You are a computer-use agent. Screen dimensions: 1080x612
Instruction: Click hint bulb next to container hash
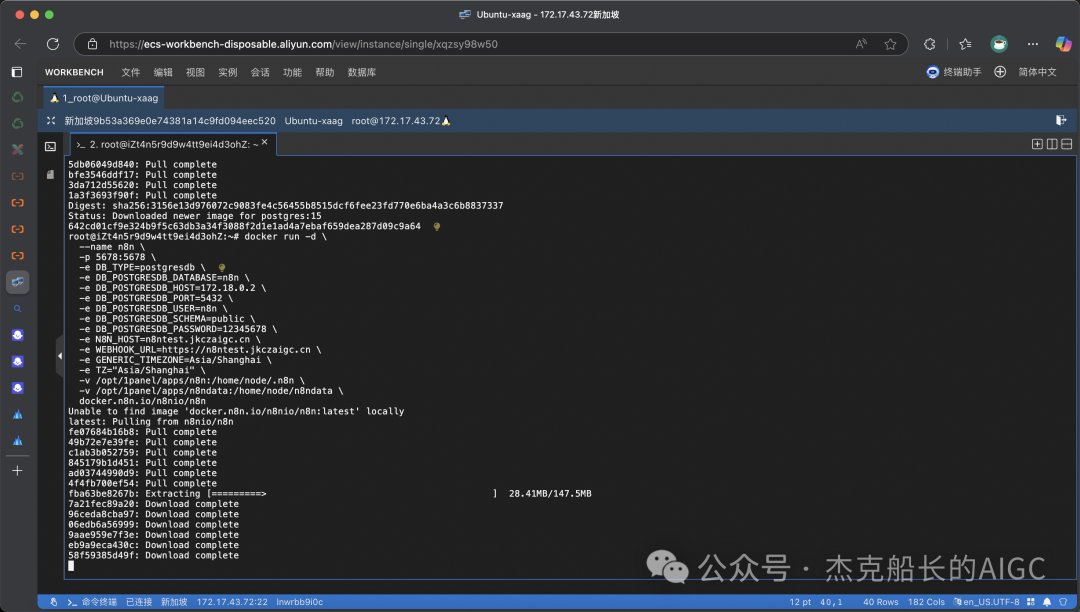pyautogui.click(x=437, y=226)
